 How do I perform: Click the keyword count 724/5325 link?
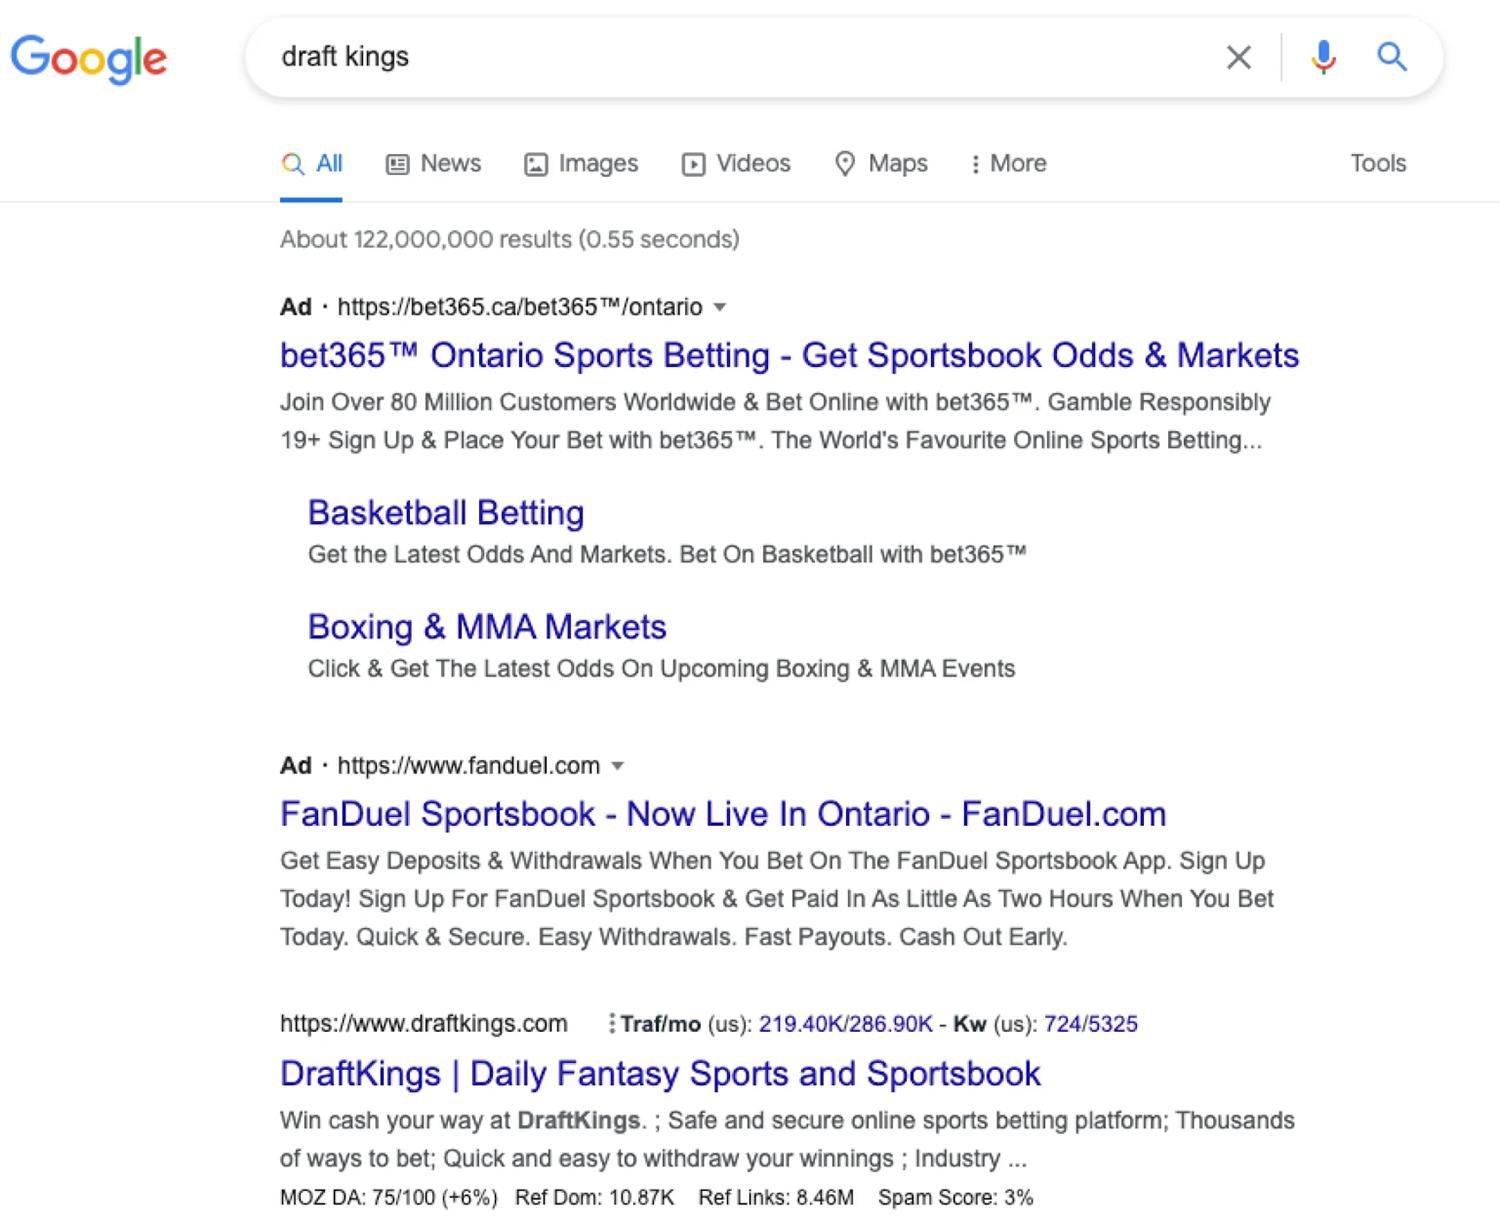tap(1090, 1024)
